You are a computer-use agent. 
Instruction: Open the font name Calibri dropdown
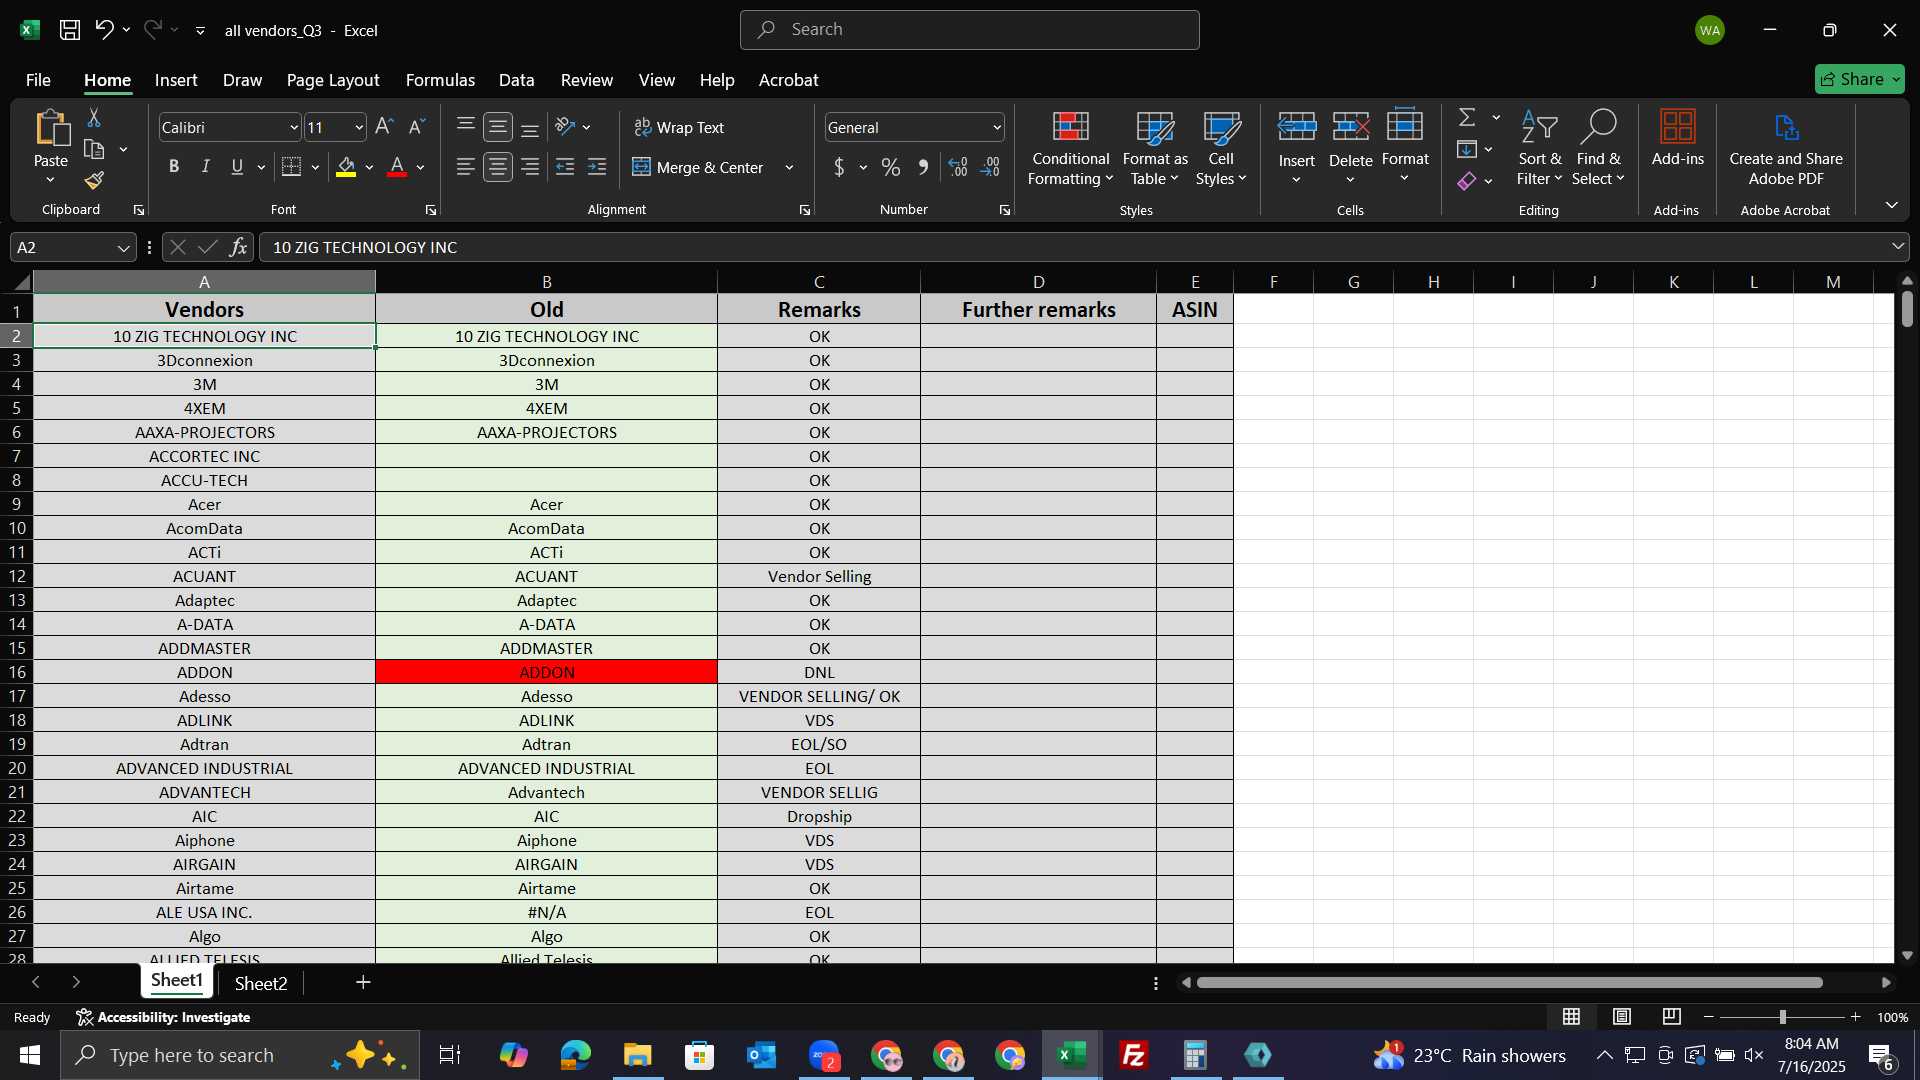pyautogui.click(x=294, y=127)
